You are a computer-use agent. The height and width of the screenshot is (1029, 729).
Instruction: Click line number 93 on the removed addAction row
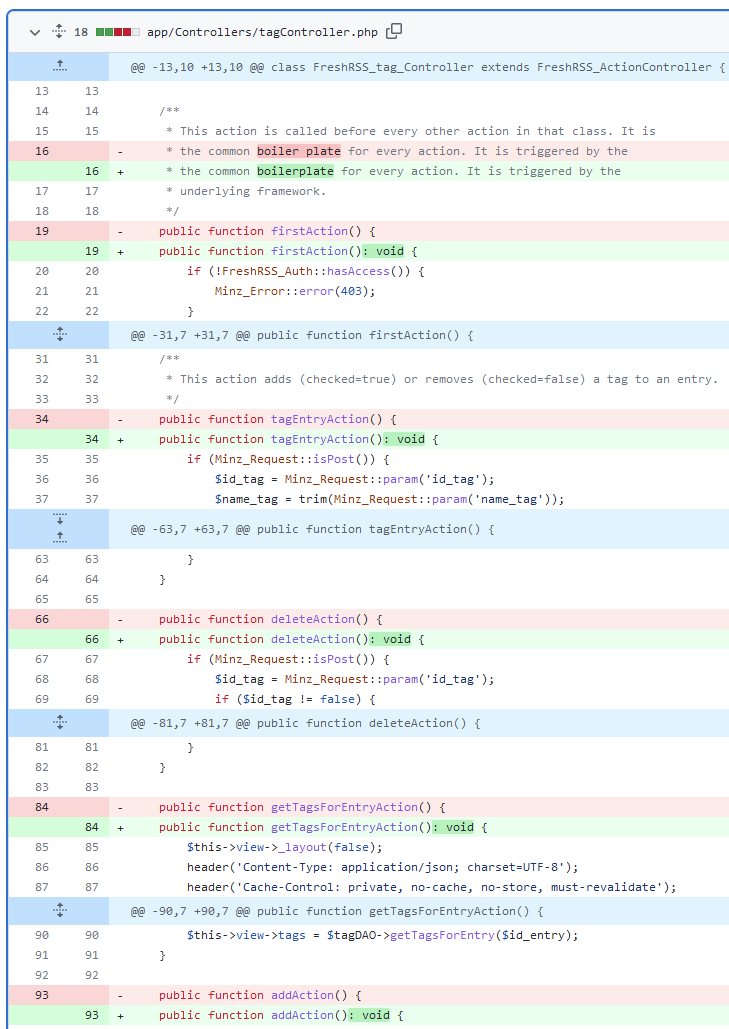[42, 996]
